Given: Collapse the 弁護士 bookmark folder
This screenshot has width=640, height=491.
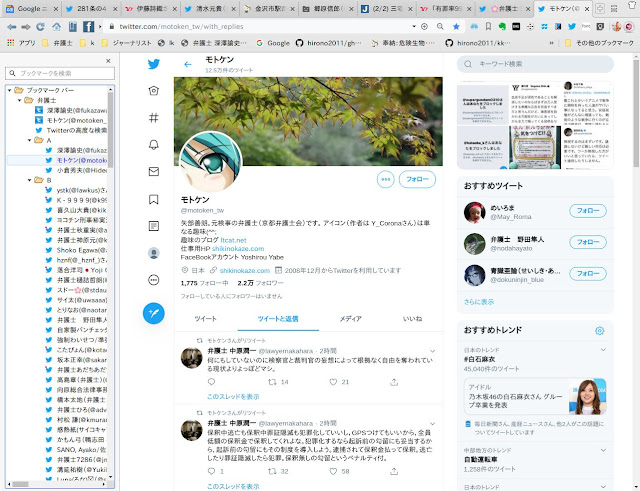Looking at the screenshot, I should click(20, 100).
